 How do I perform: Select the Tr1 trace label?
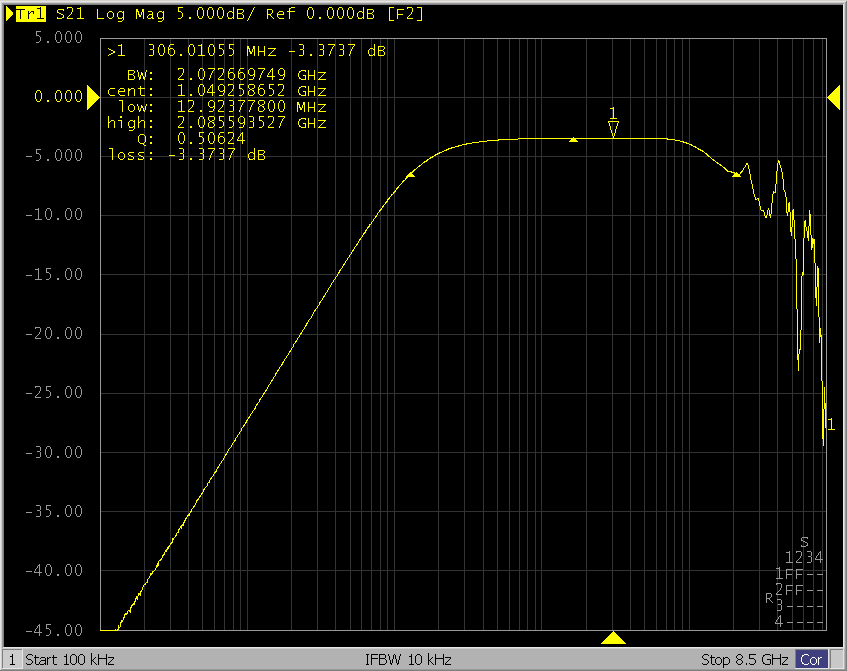pos(32,15)
